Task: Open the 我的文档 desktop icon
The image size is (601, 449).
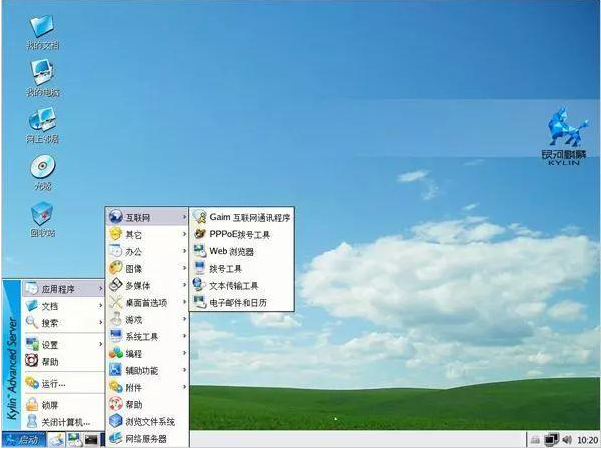Action: (41, 29)
